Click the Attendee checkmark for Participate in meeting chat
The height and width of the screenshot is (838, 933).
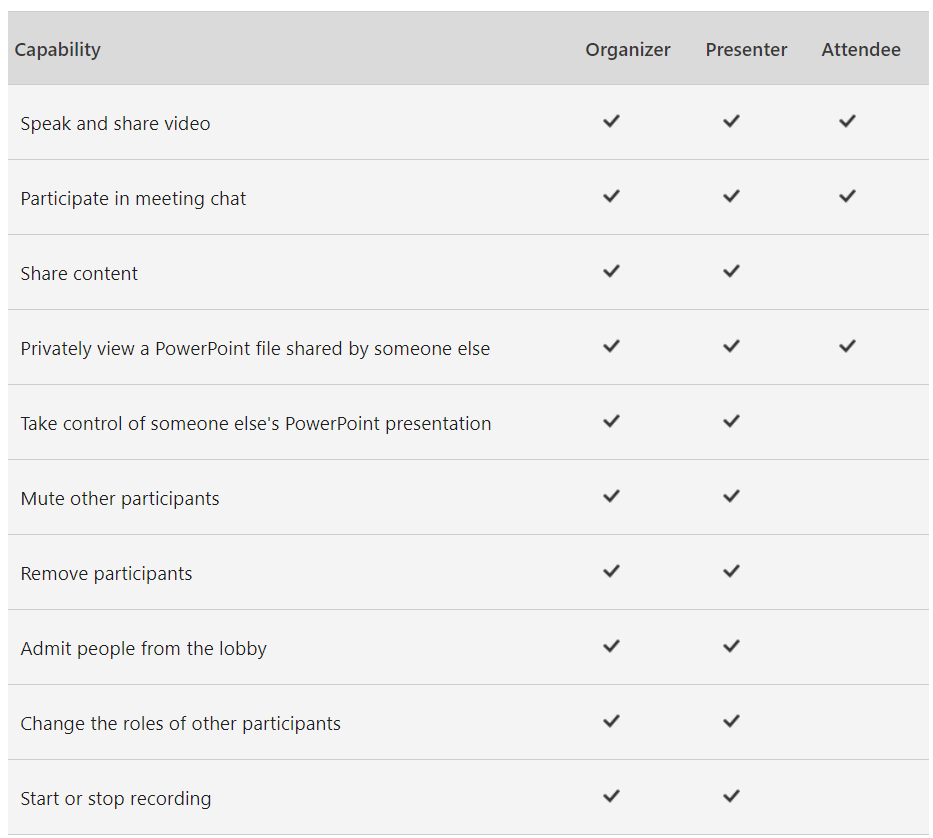point(847,196)
